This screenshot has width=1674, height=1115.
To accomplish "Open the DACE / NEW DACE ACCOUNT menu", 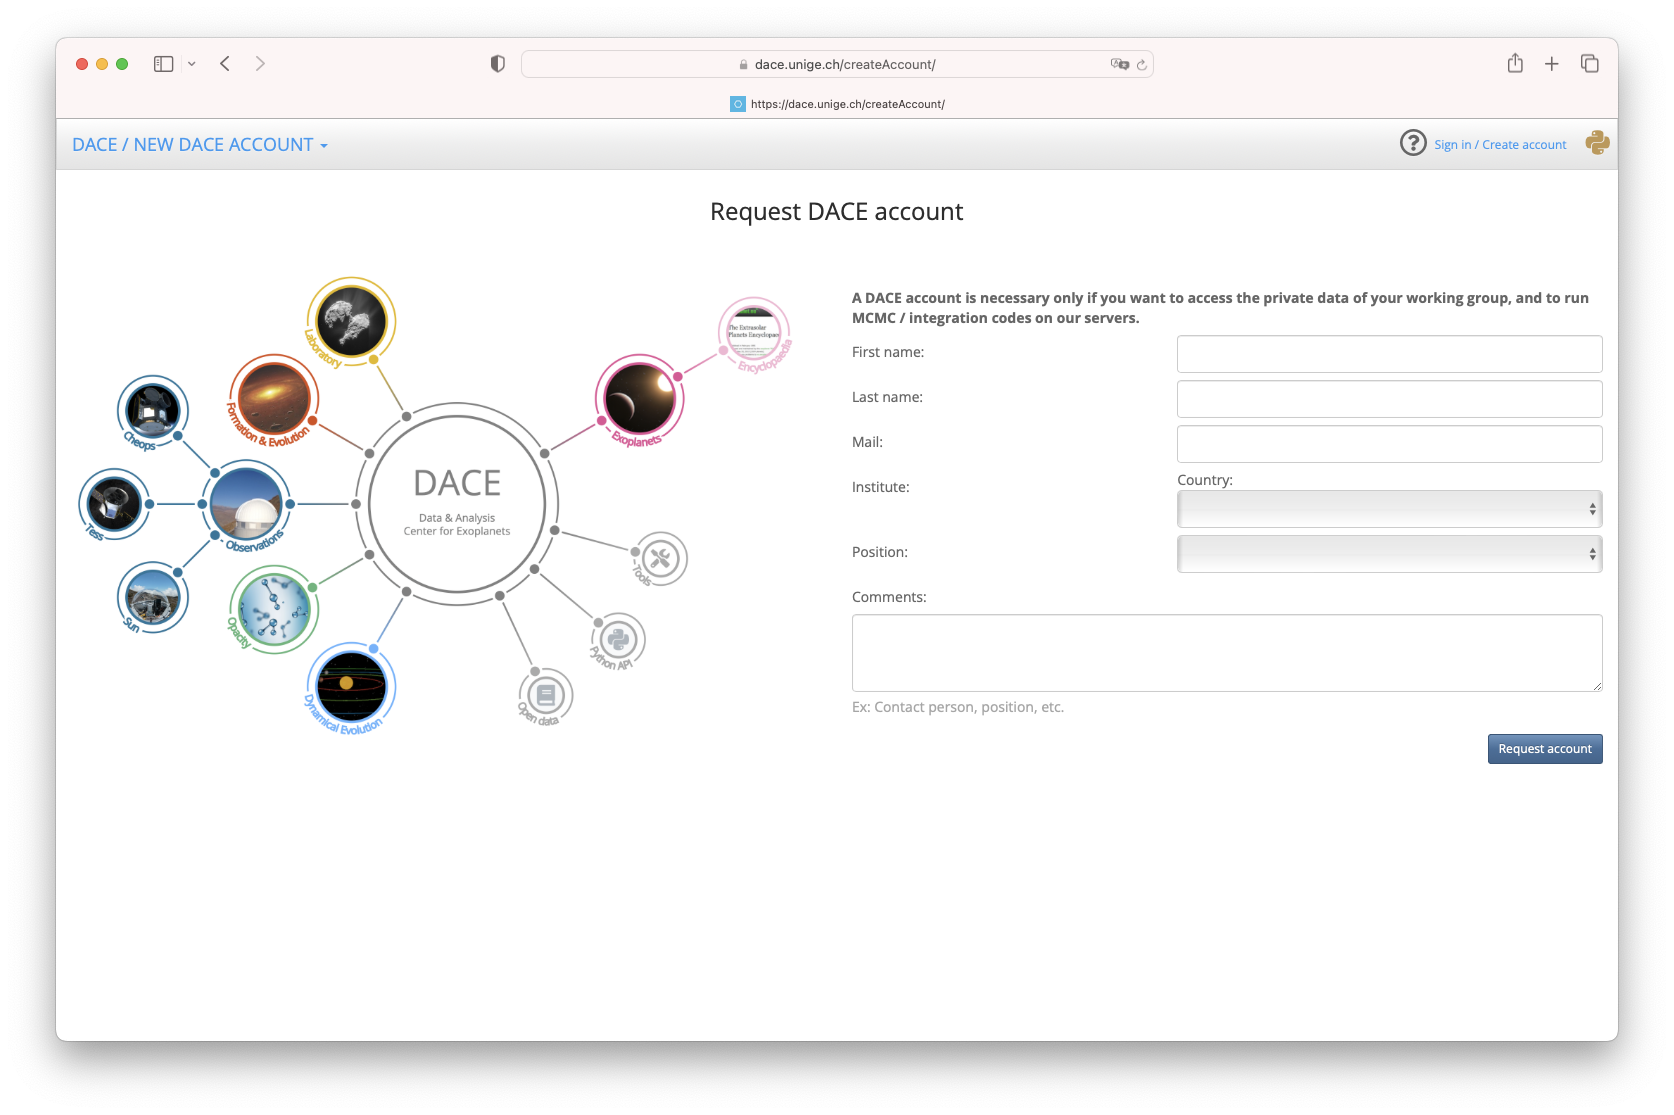I will (200, 145).
